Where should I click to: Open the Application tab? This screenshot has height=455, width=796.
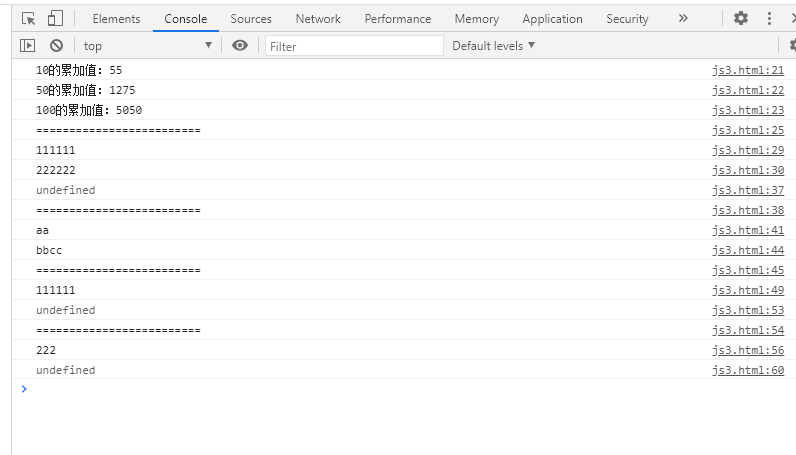[552, 19]
